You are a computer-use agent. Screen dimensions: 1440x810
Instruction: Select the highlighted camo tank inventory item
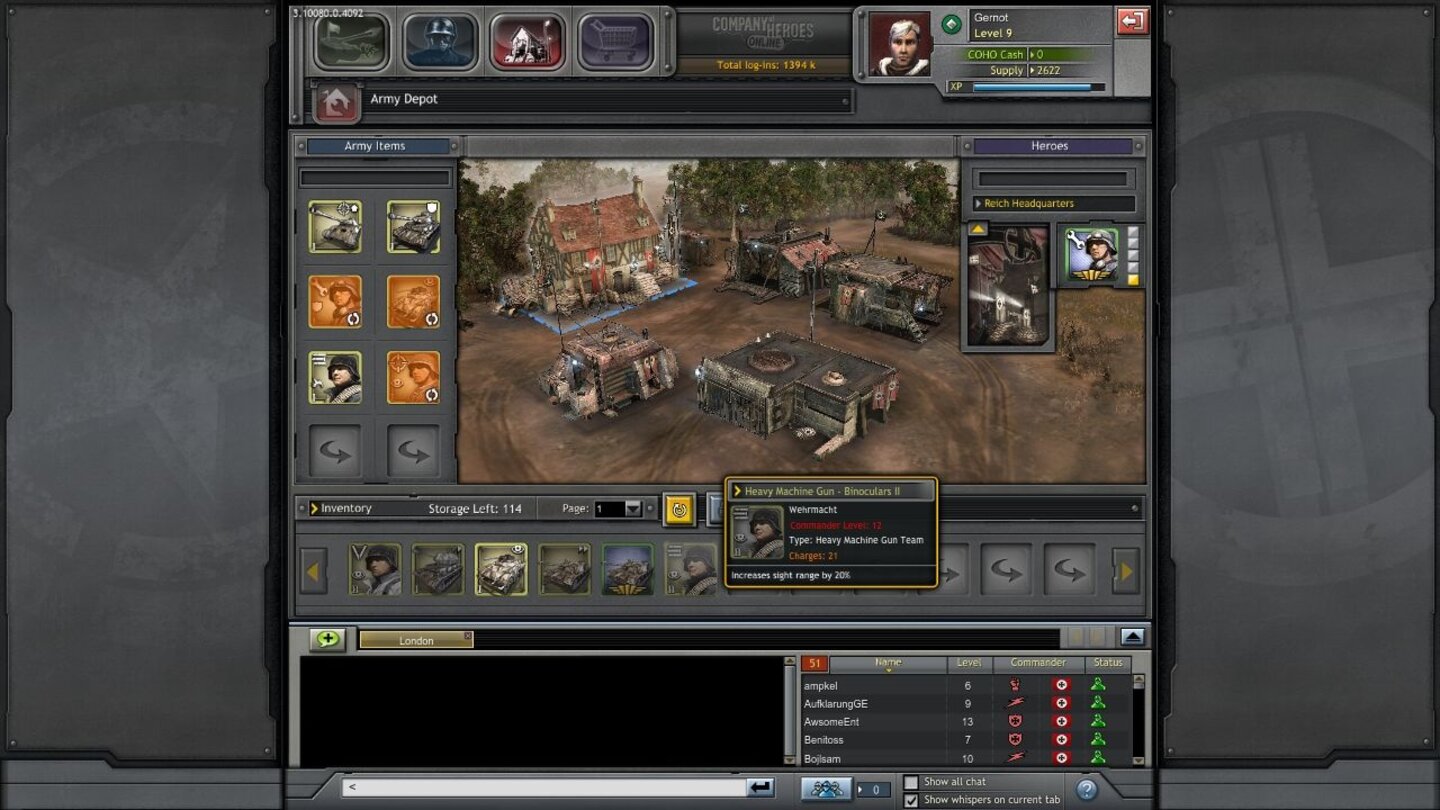501,570
